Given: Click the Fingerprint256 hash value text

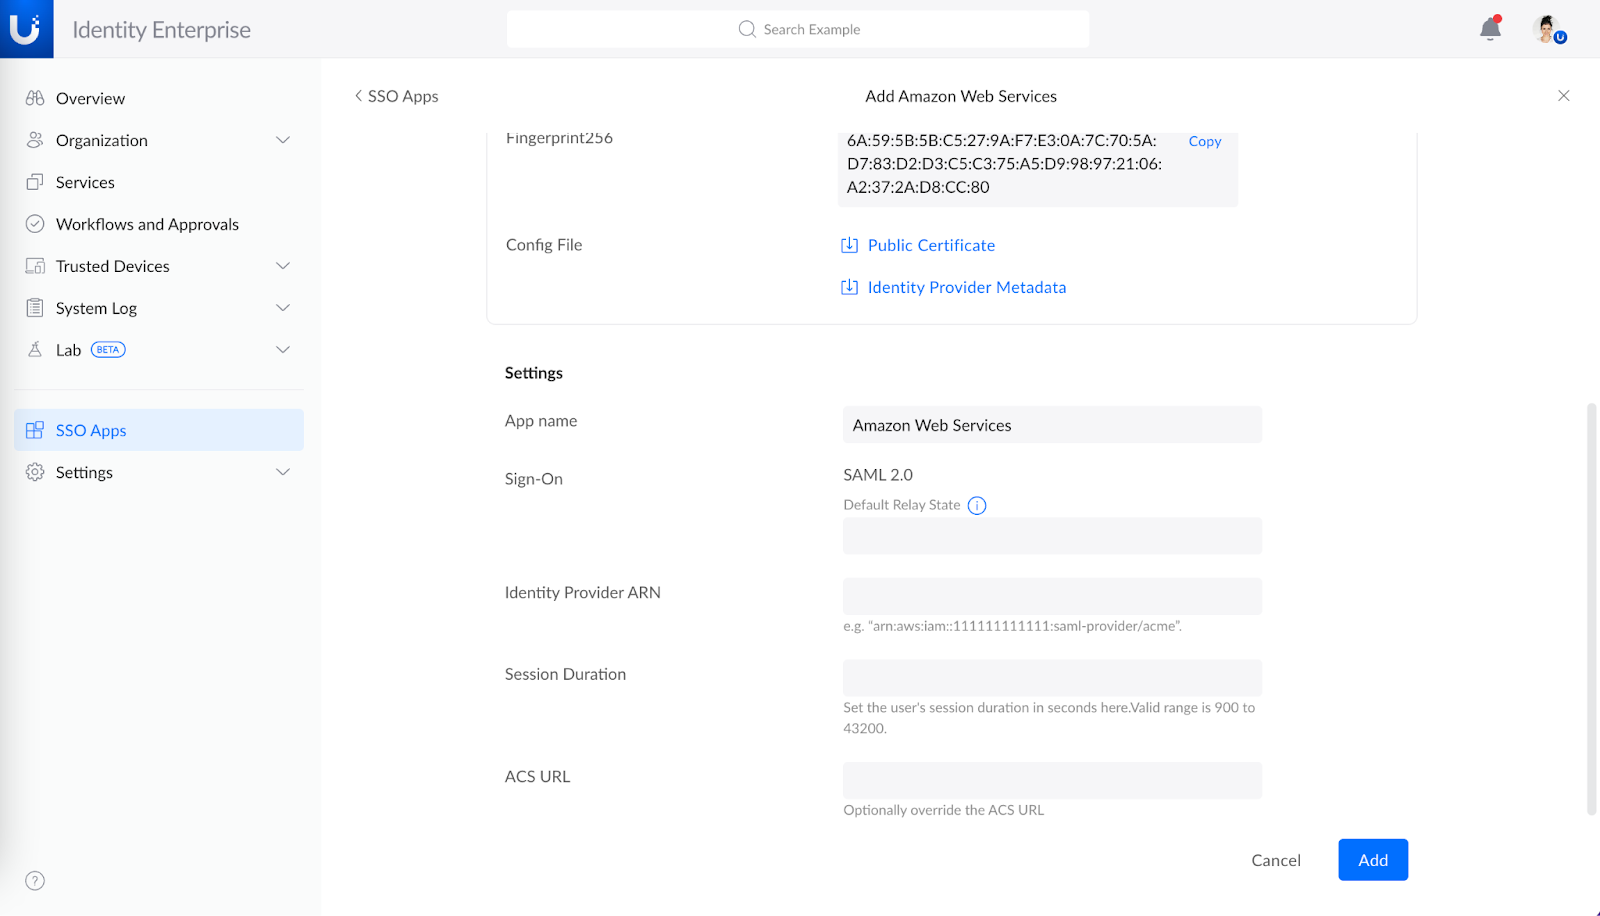Looking at the screenshot, I should 1004,164.
